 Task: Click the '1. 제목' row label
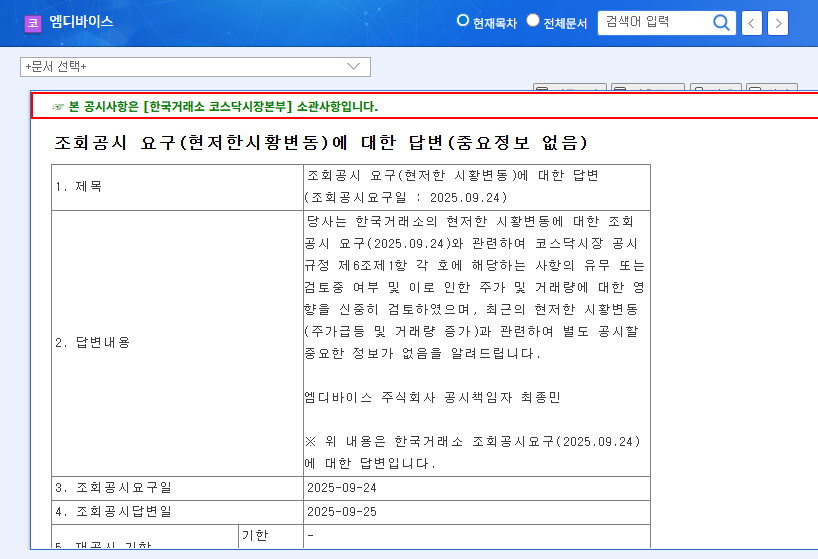[79, 186]
